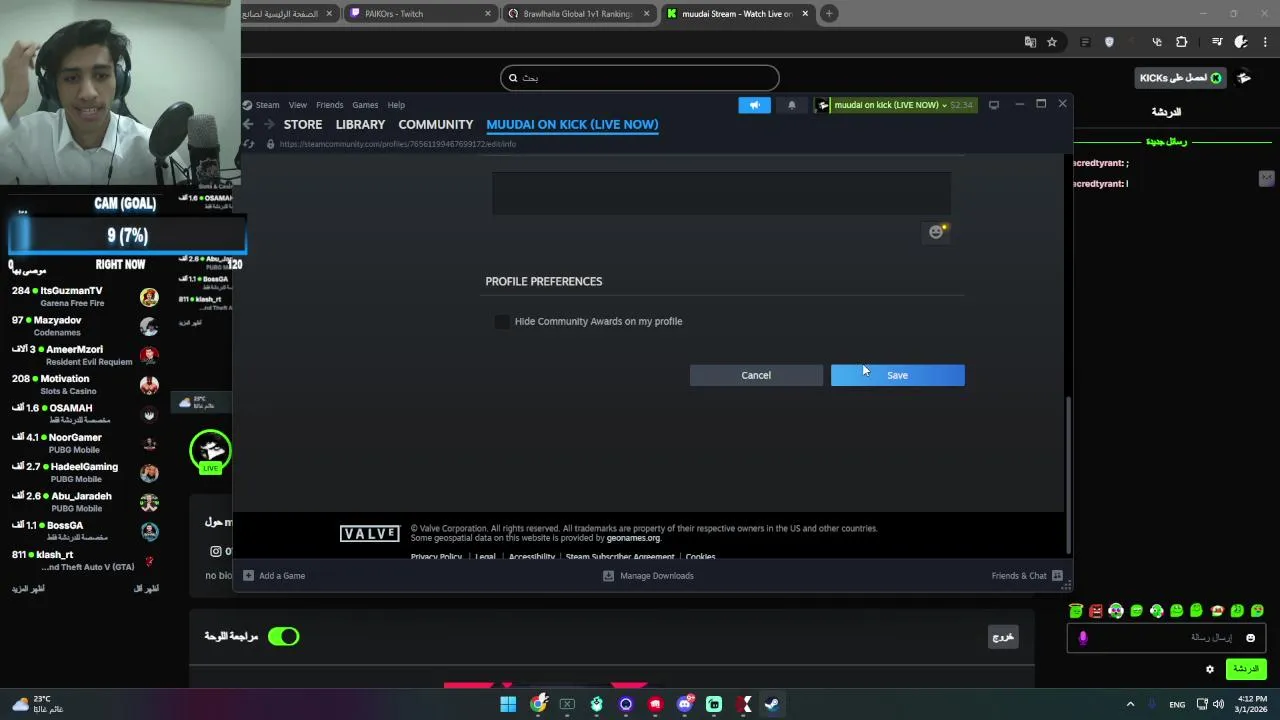Open the geonames.org link
Screen dimensions: 1280x720
point(633,538)
